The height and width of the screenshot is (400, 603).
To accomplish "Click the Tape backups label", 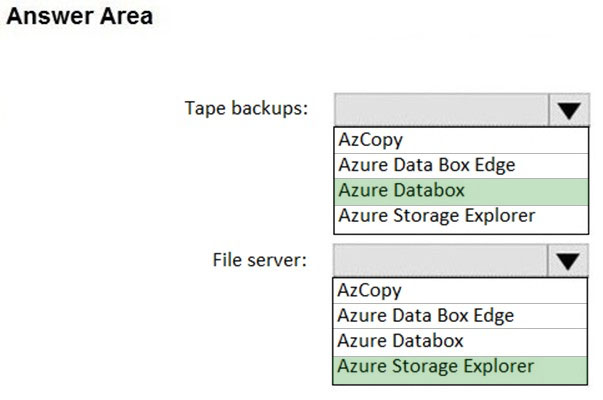I will pos(247,108).
